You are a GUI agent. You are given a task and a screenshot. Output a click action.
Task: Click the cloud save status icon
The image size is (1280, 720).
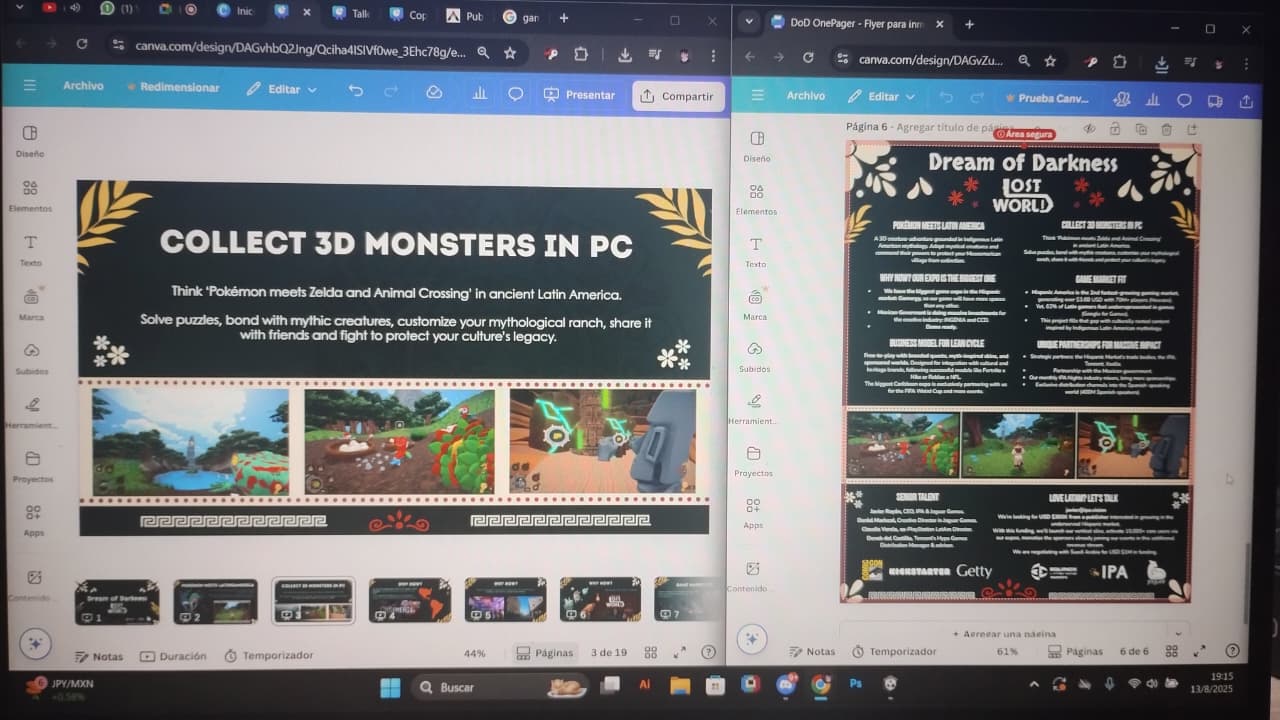click(434, 91)
